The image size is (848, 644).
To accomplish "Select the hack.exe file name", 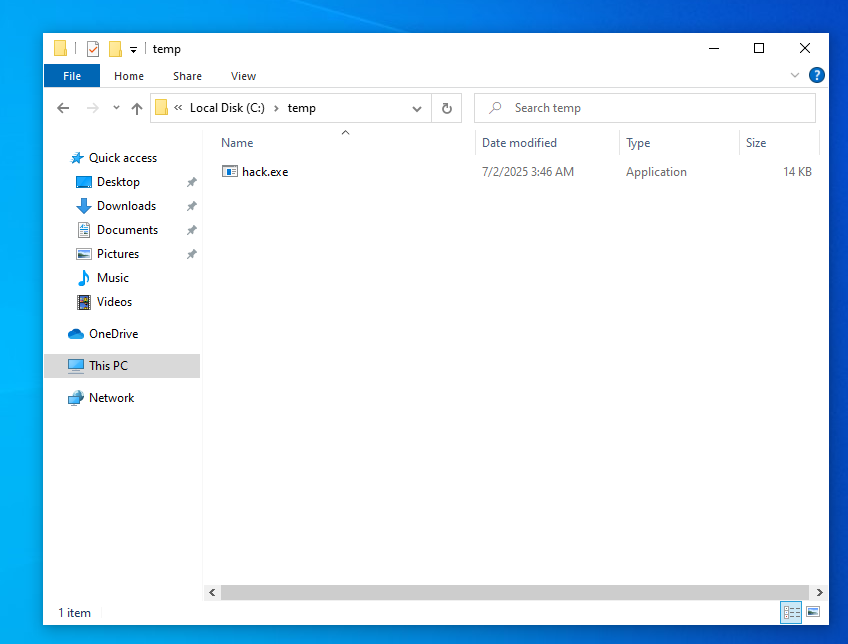I will (x=265, y=172).
